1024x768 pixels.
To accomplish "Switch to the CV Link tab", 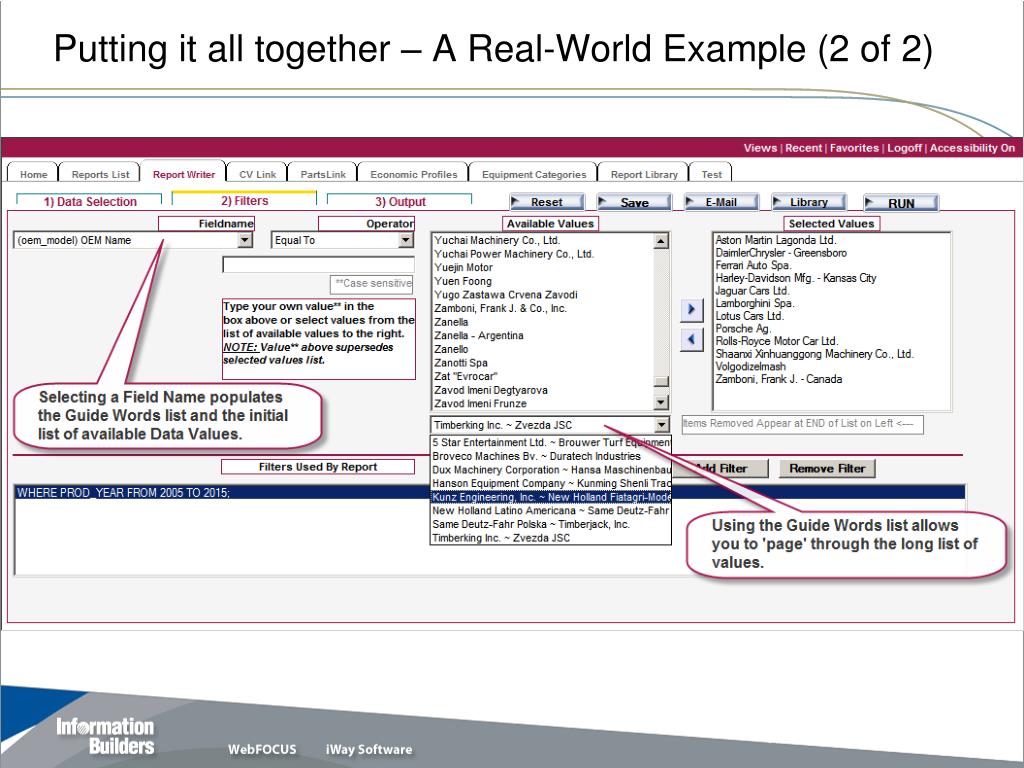I will coord(257,174).
